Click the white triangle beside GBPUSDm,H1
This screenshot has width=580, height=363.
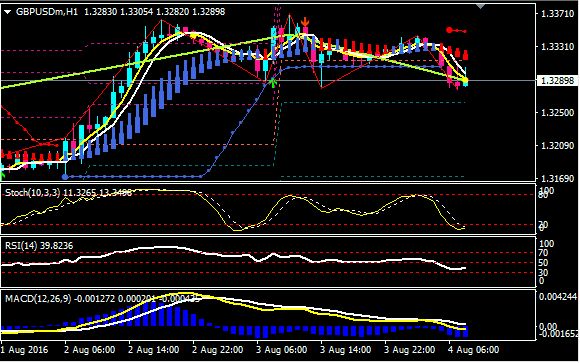7,12
